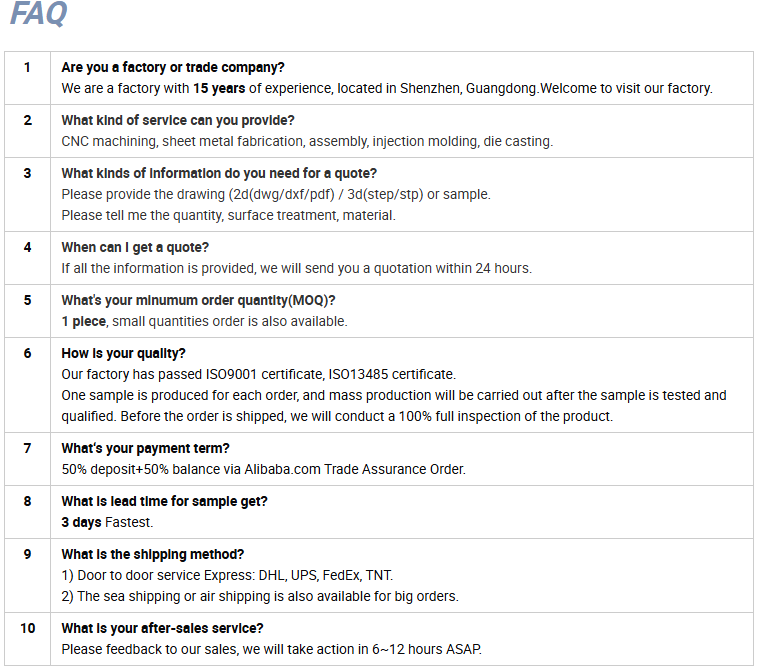758x668 pixels.
Task: Click row number 10 in the table
Action: [x=28, y=628]
